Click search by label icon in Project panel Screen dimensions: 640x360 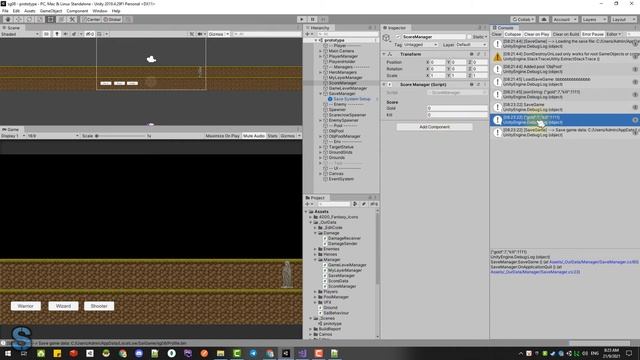pos(364,204)
